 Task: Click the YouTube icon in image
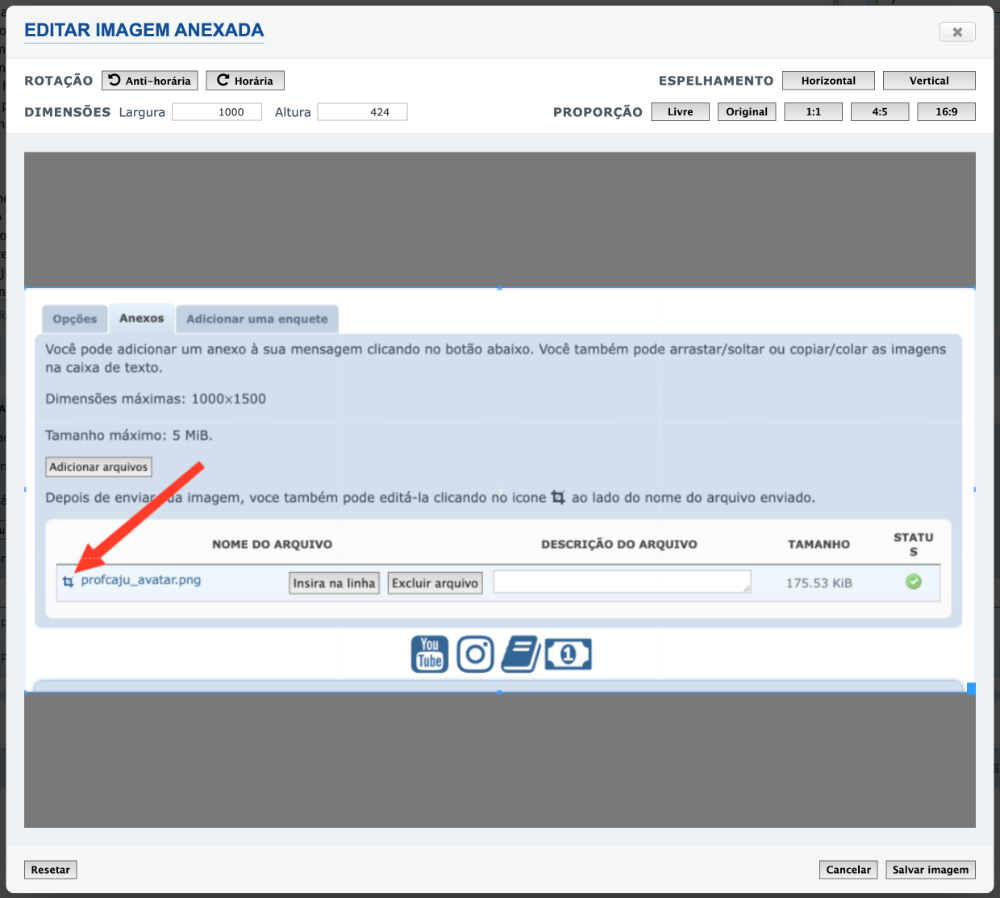coord(430,654)
